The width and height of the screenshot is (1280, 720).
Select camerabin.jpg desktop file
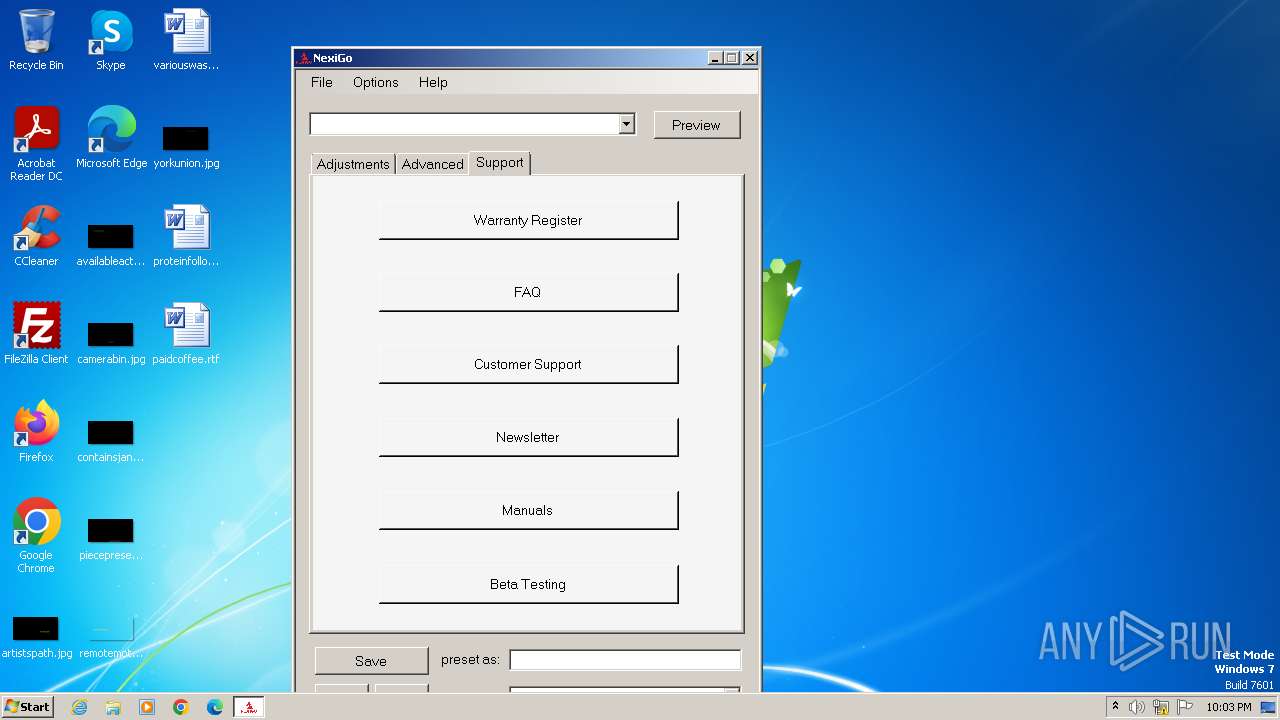point(111,343)
